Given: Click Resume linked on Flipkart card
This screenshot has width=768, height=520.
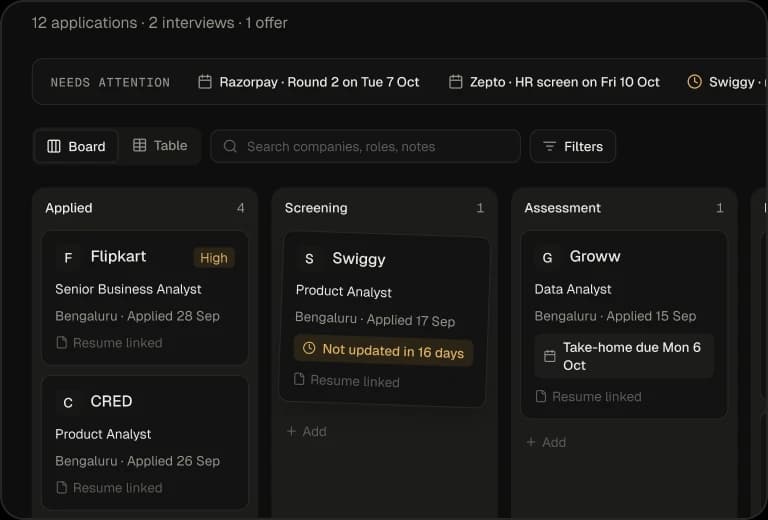Looking at the screenshot, I should click(x=109, y=343).
